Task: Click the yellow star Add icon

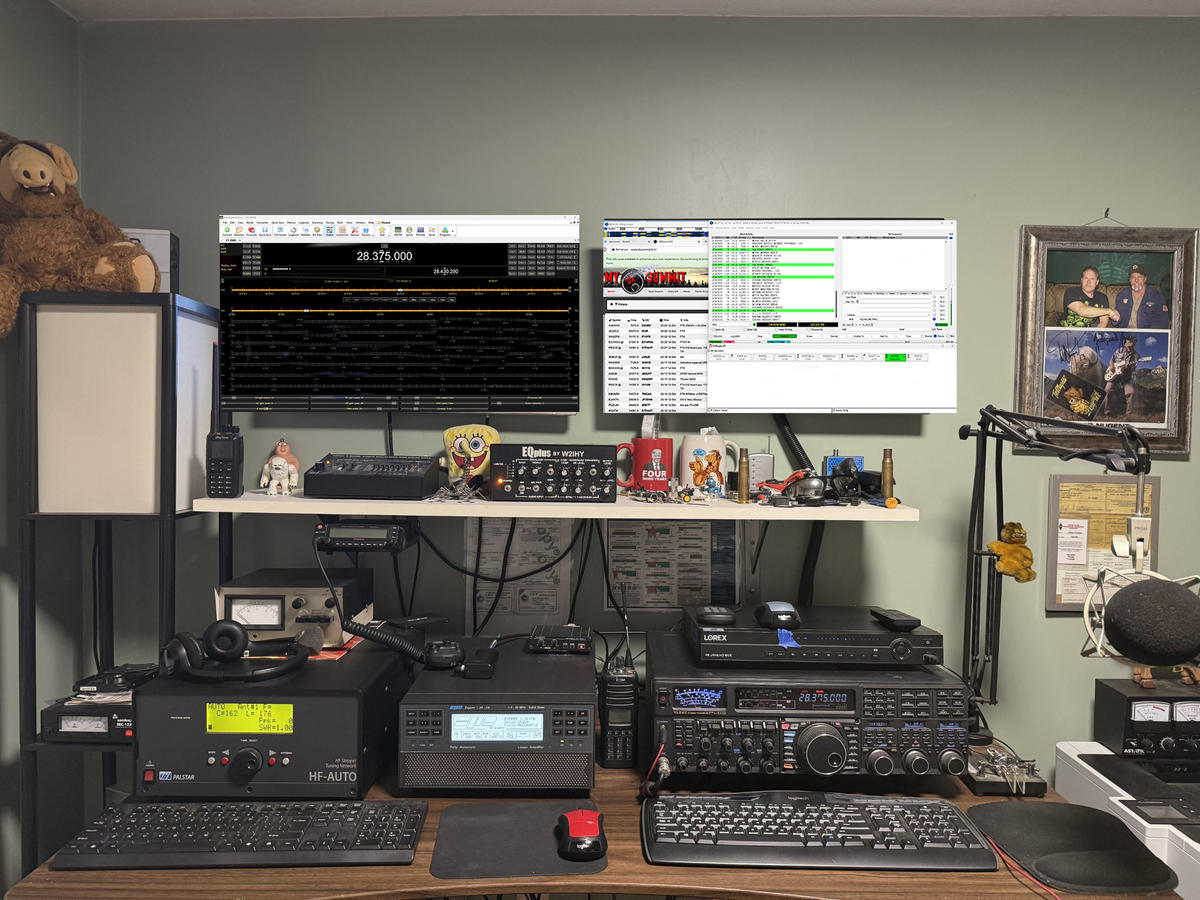Action: pos(381,231)
